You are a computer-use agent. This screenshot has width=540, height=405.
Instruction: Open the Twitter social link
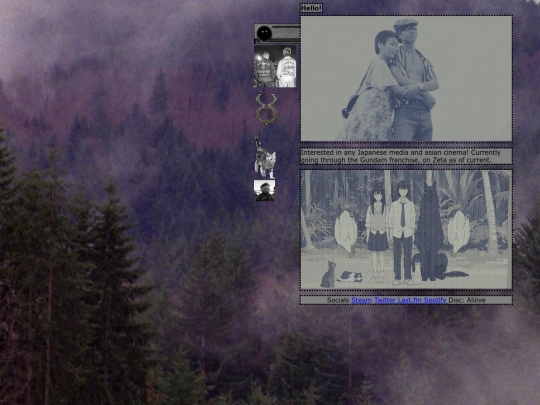tap(385, 300)
